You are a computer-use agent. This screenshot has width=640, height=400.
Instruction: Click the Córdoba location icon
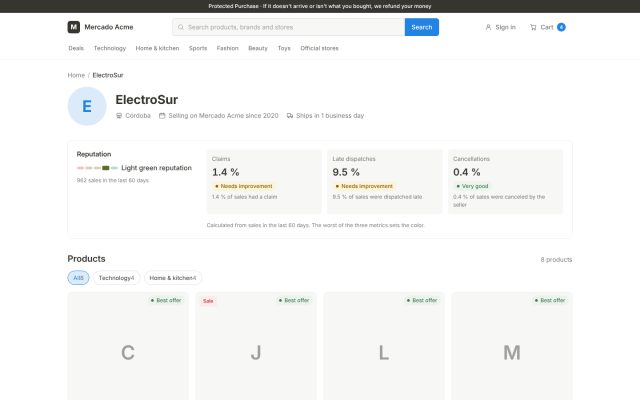click(x=119, y=116)
